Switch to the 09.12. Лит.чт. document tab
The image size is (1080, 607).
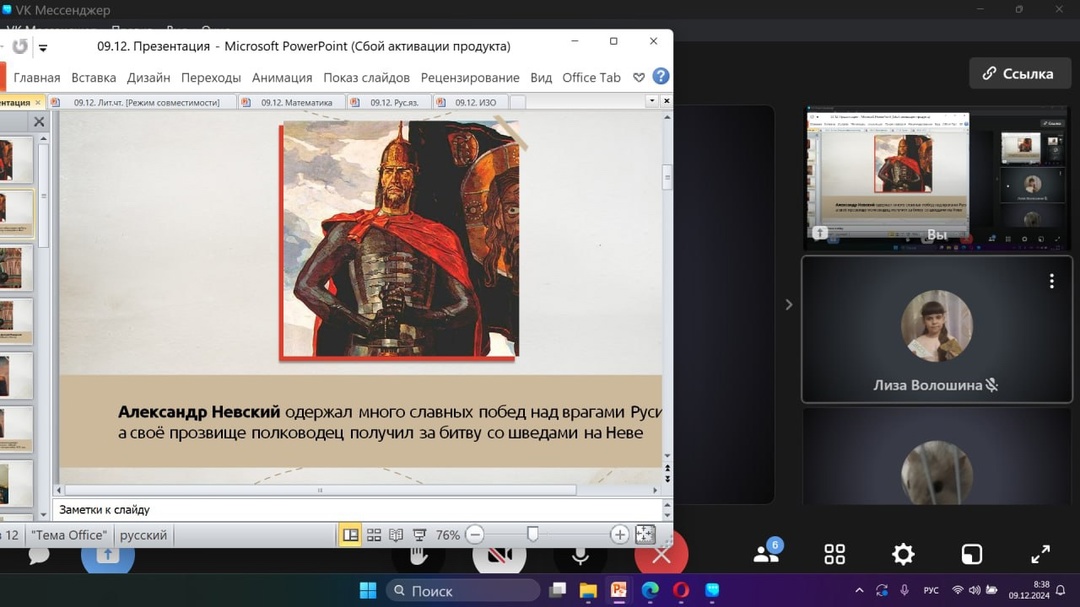(145, 102)
